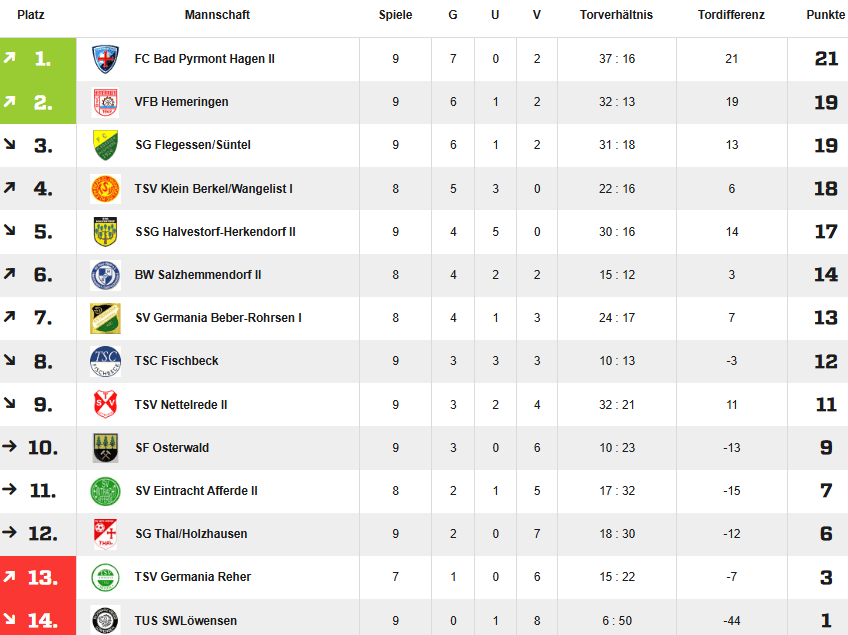Click the FC Bad Pyrmont Hagen II crest
Image resolution: width=848 pixels, height=635 pixels.
pos(105,59)
